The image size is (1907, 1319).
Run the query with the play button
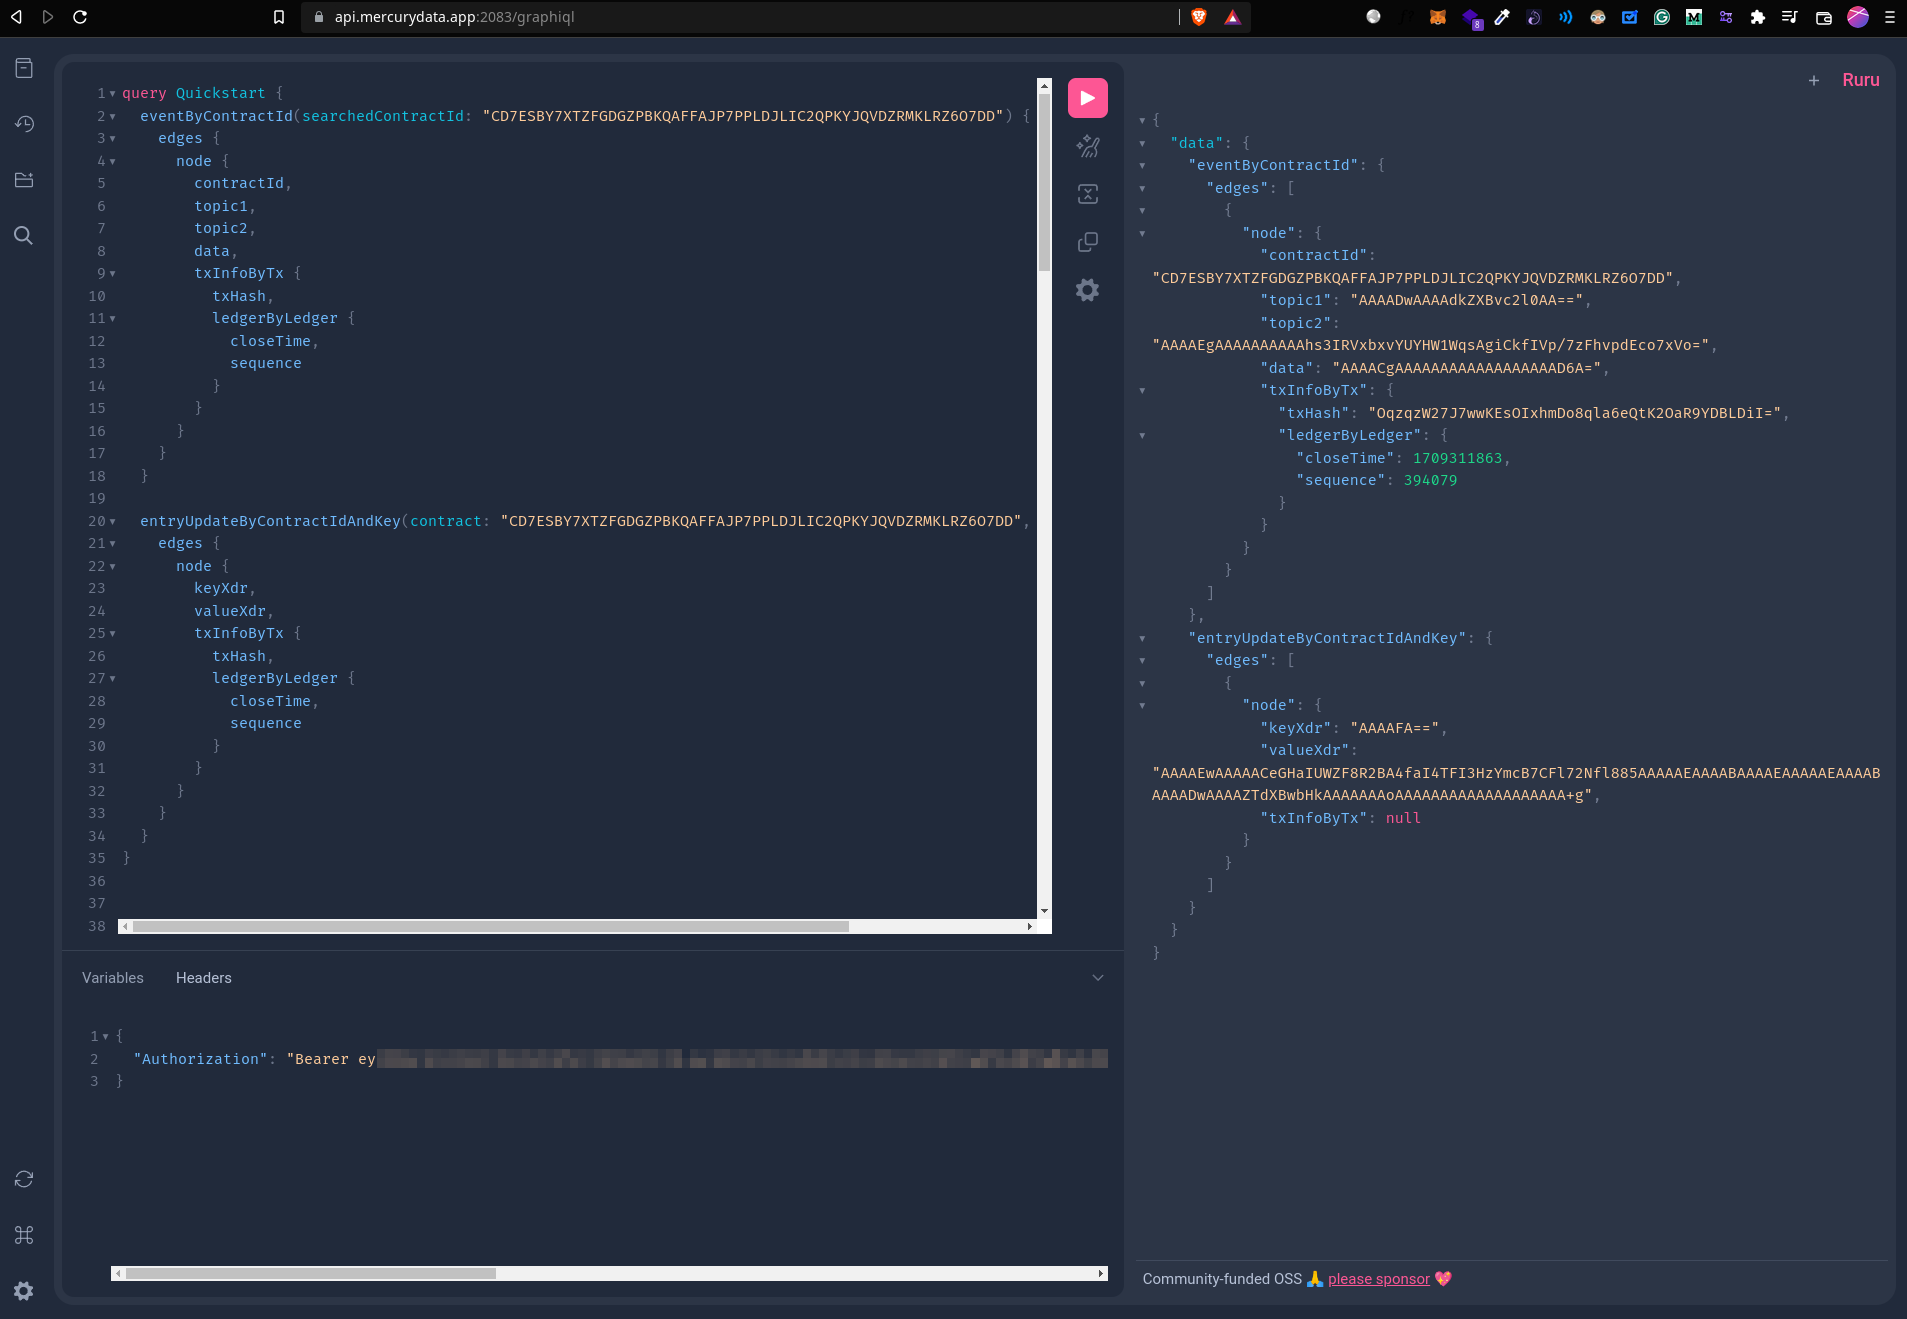tap(1087, 98)
